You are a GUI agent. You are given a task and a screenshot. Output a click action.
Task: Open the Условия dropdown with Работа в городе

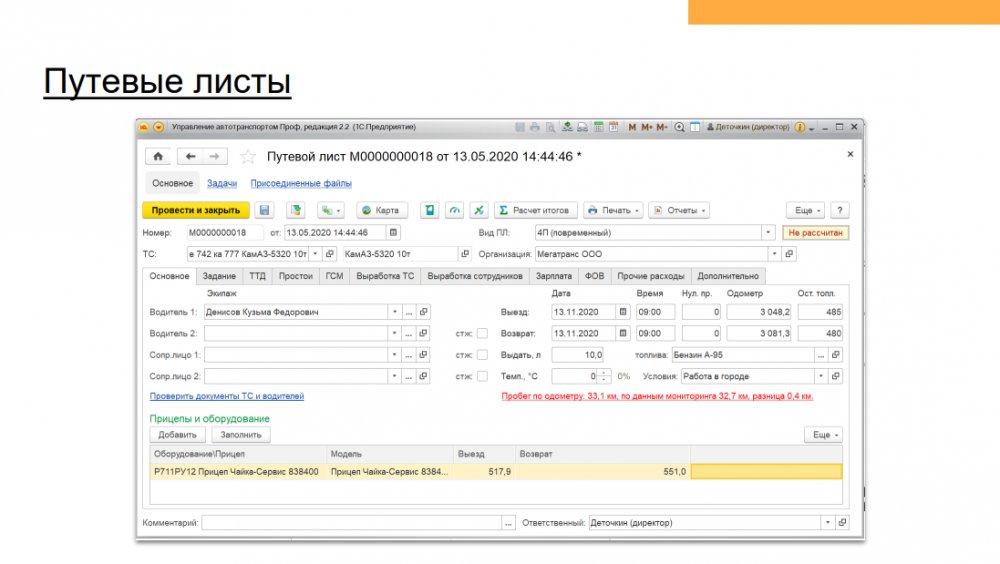tap(821, 377)
